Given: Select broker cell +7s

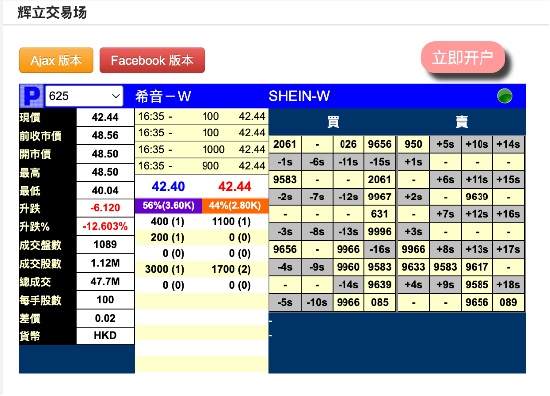Looking at the screenshot, I should pyautogui.click(x=445, y=214).
